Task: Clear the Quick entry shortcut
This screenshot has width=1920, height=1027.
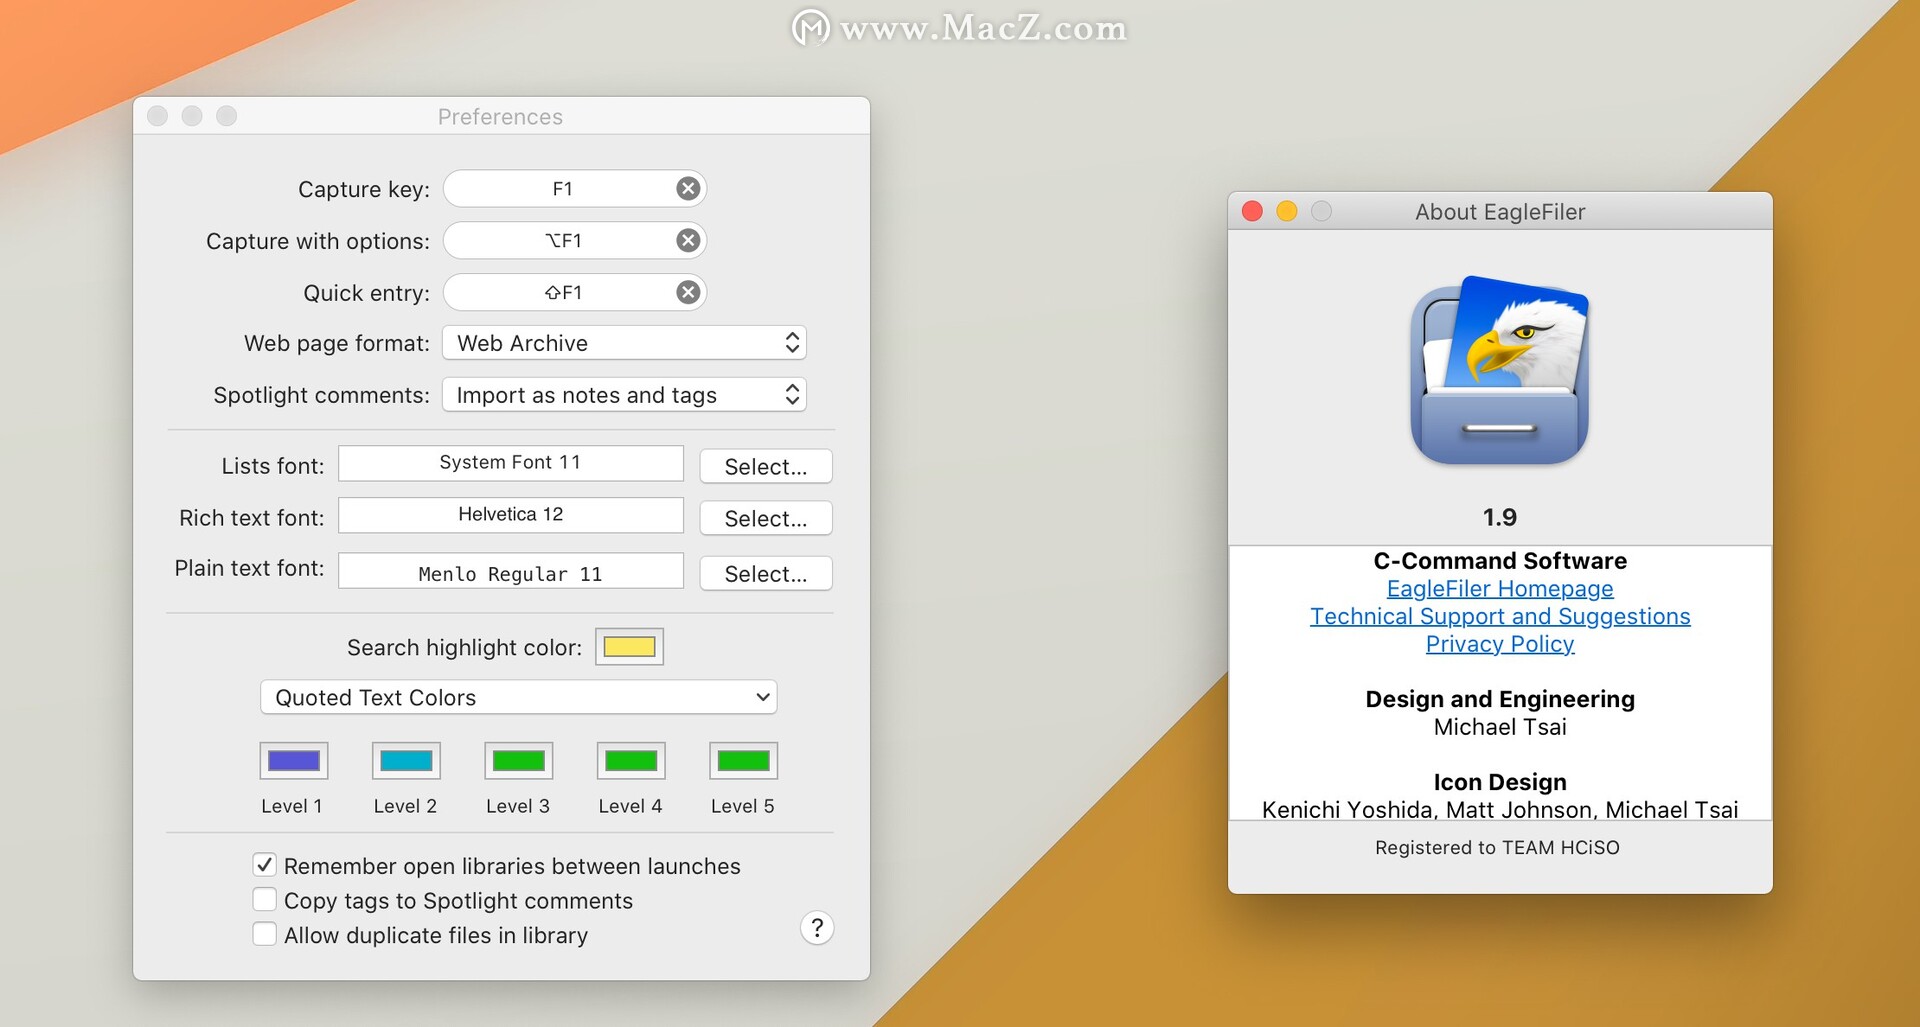Action: (688, 292)
